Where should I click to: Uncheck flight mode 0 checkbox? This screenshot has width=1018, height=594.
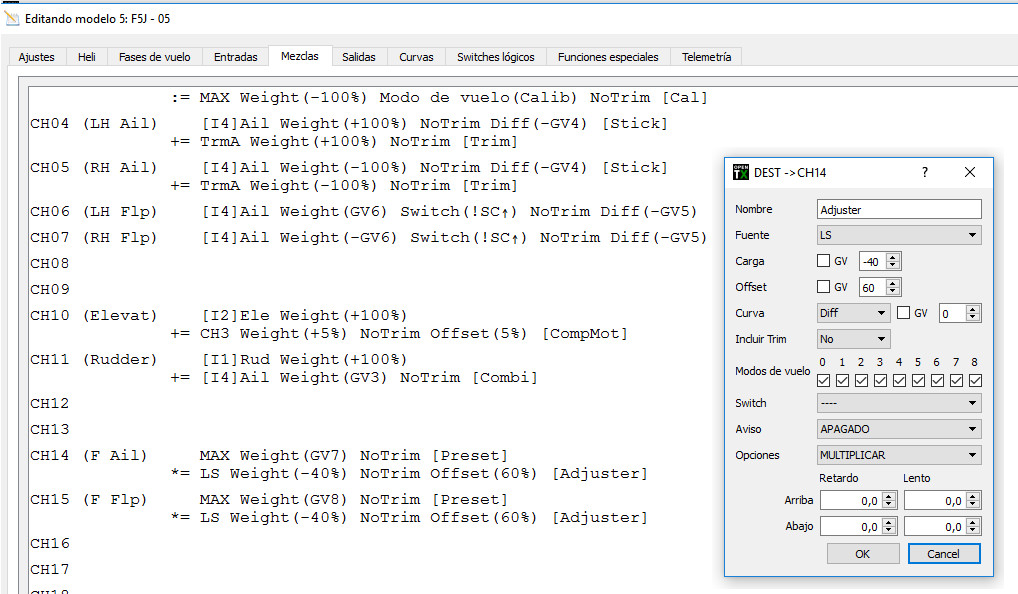[x=823, y=380]
